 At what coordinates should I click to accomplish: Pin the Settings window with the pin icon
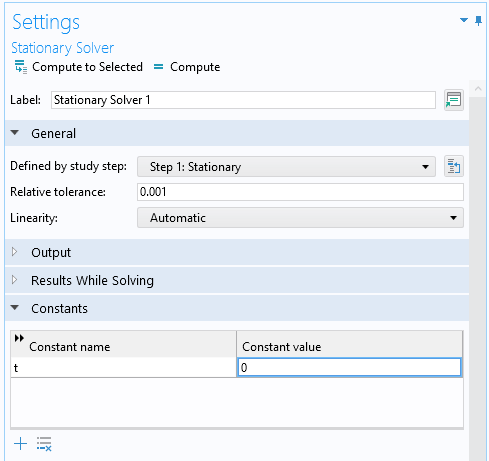click(478, 21)
